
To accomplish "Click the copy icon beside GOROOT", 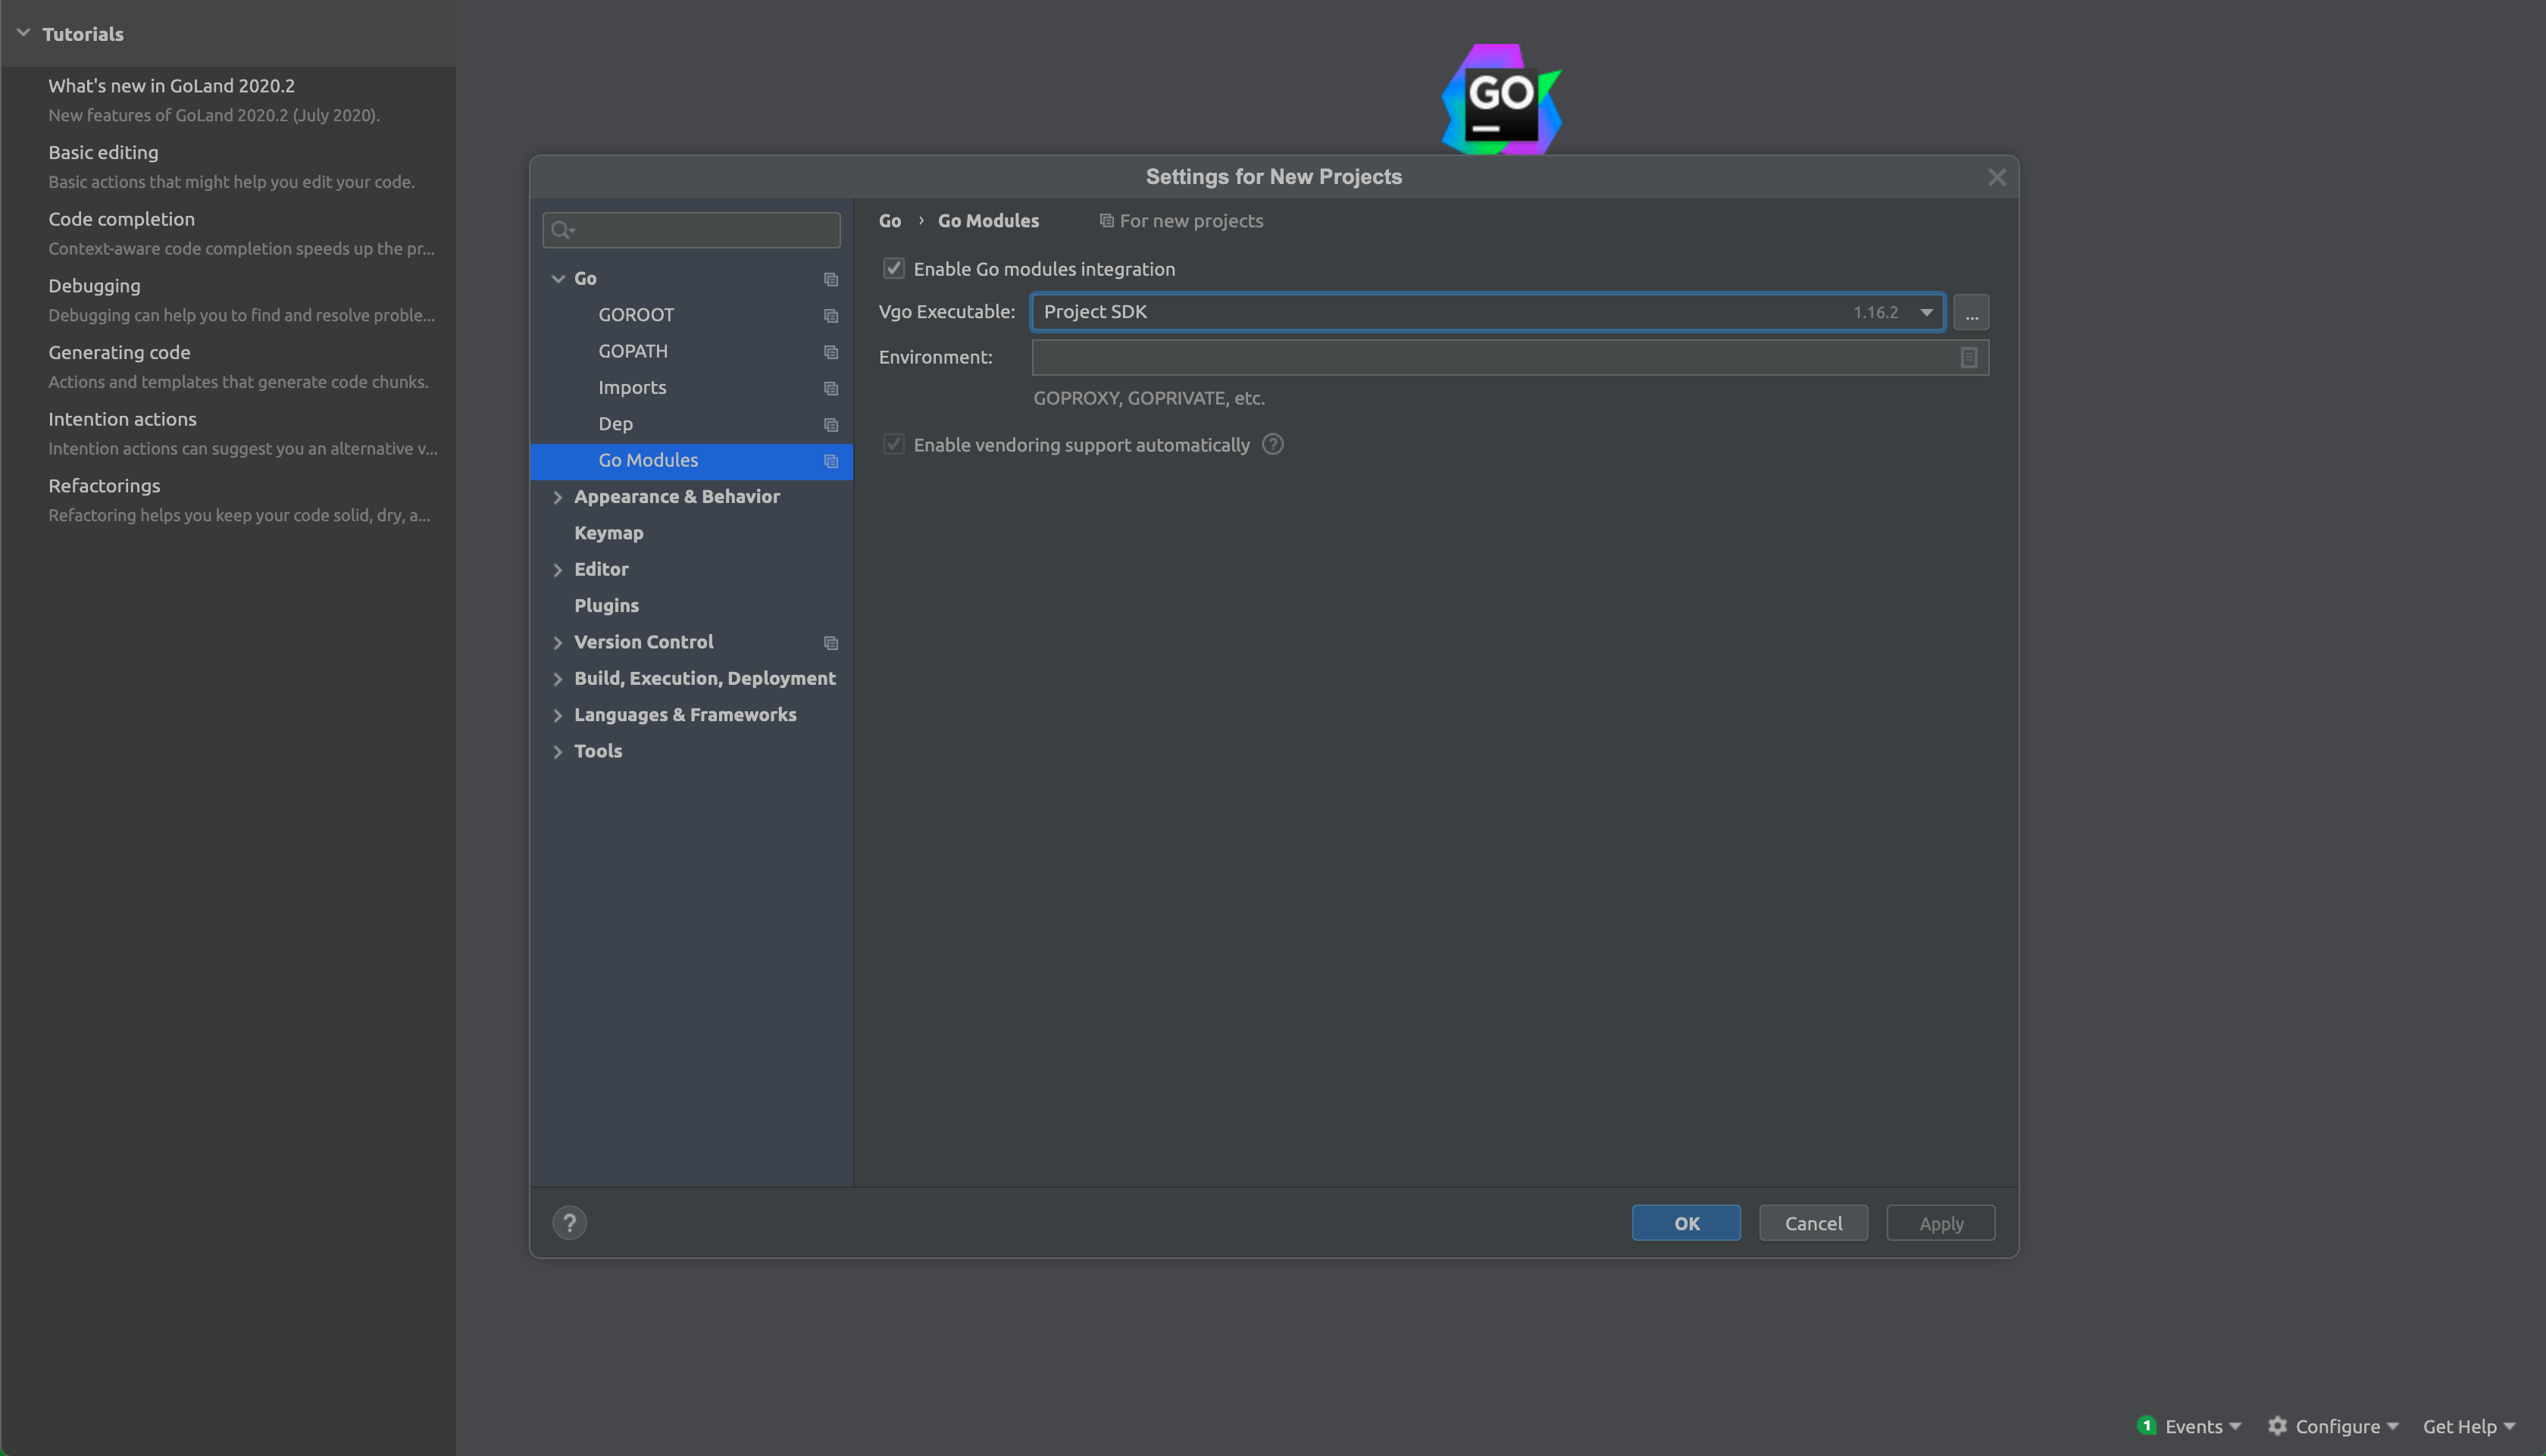I will (830, 316).
